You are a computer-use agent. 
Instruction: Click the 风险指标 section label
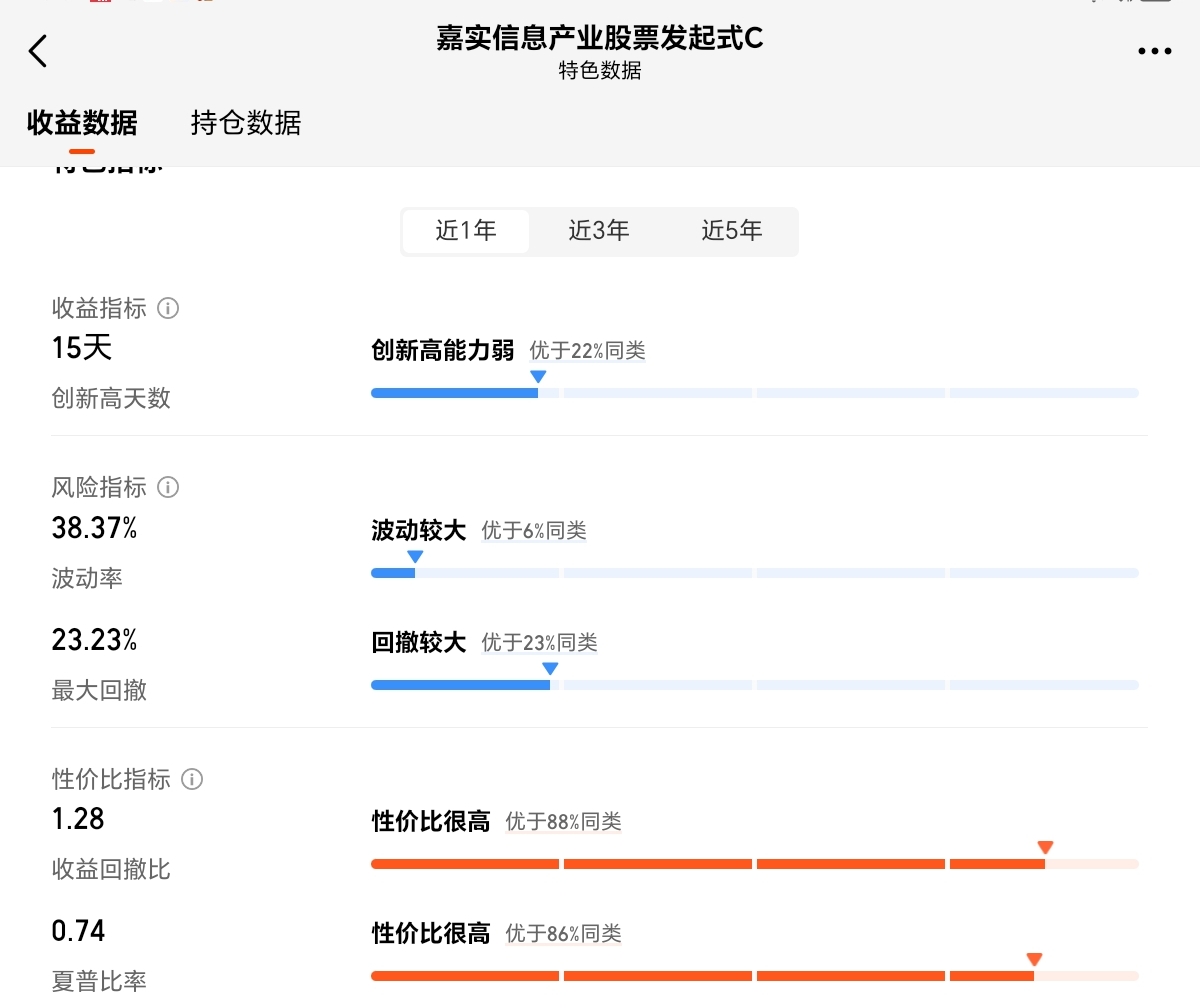(x=99, y=487)
